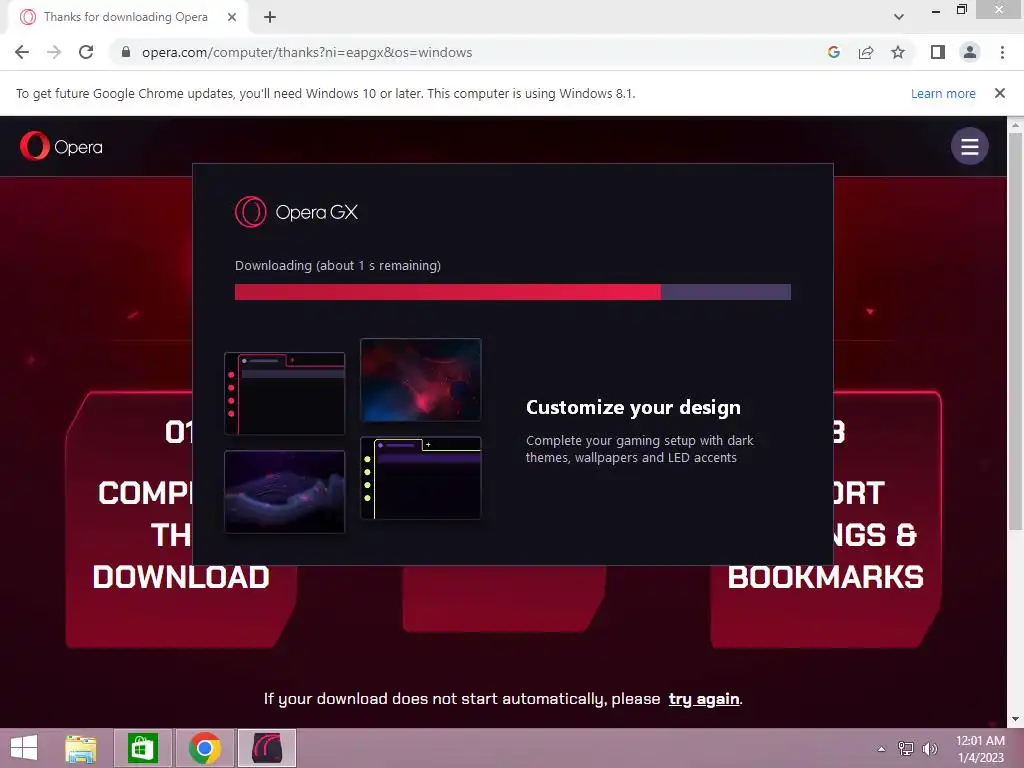Click the 'try again' download link
Viewport: 1024px width, 768px height.
point(703,699)
